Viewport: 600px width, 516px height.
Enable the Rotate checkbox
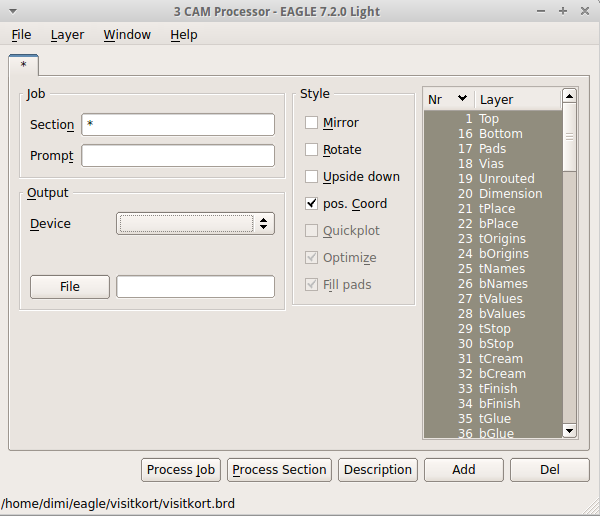click(311, 150)
